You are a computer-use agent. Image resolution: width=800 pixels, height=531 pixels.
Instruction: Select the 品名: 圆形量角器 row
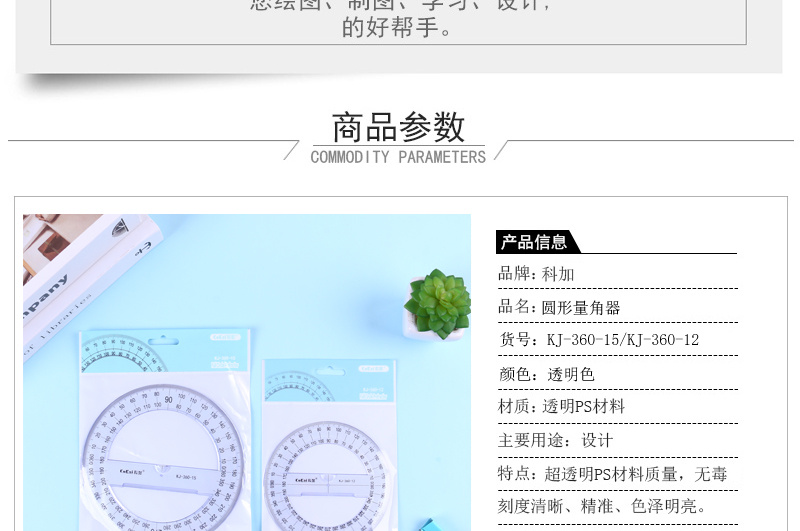[x=560, y=307]
